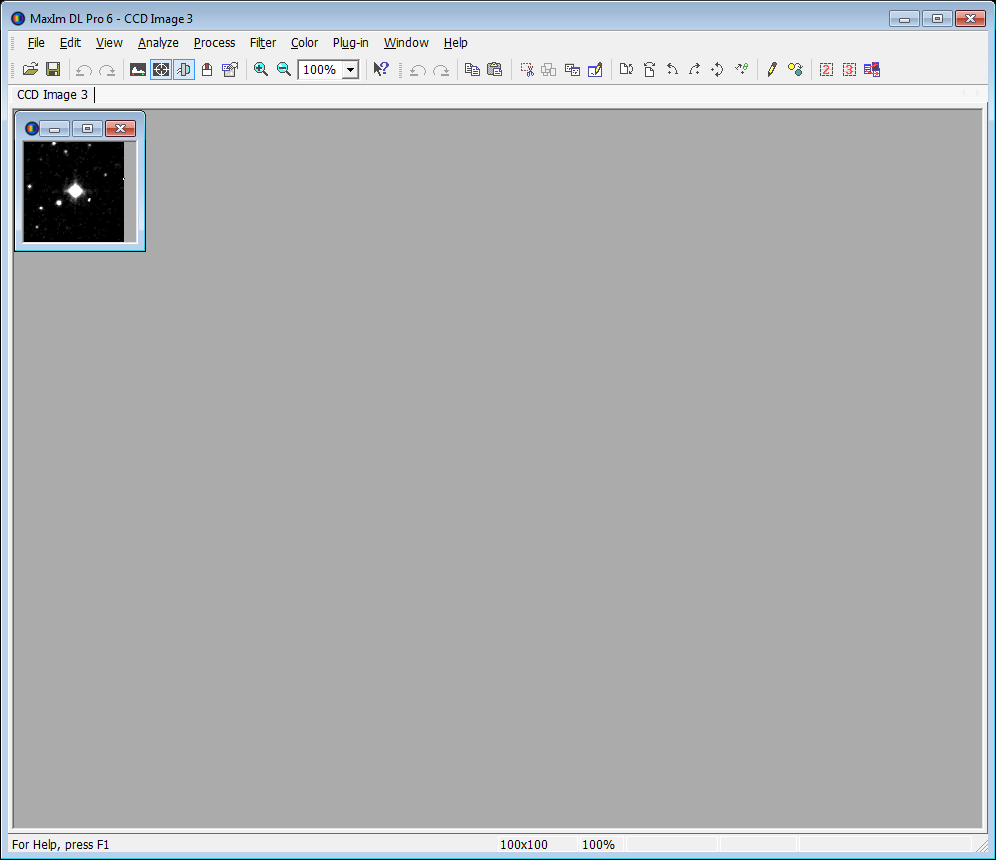Open the Edit menu

point(70,43)
